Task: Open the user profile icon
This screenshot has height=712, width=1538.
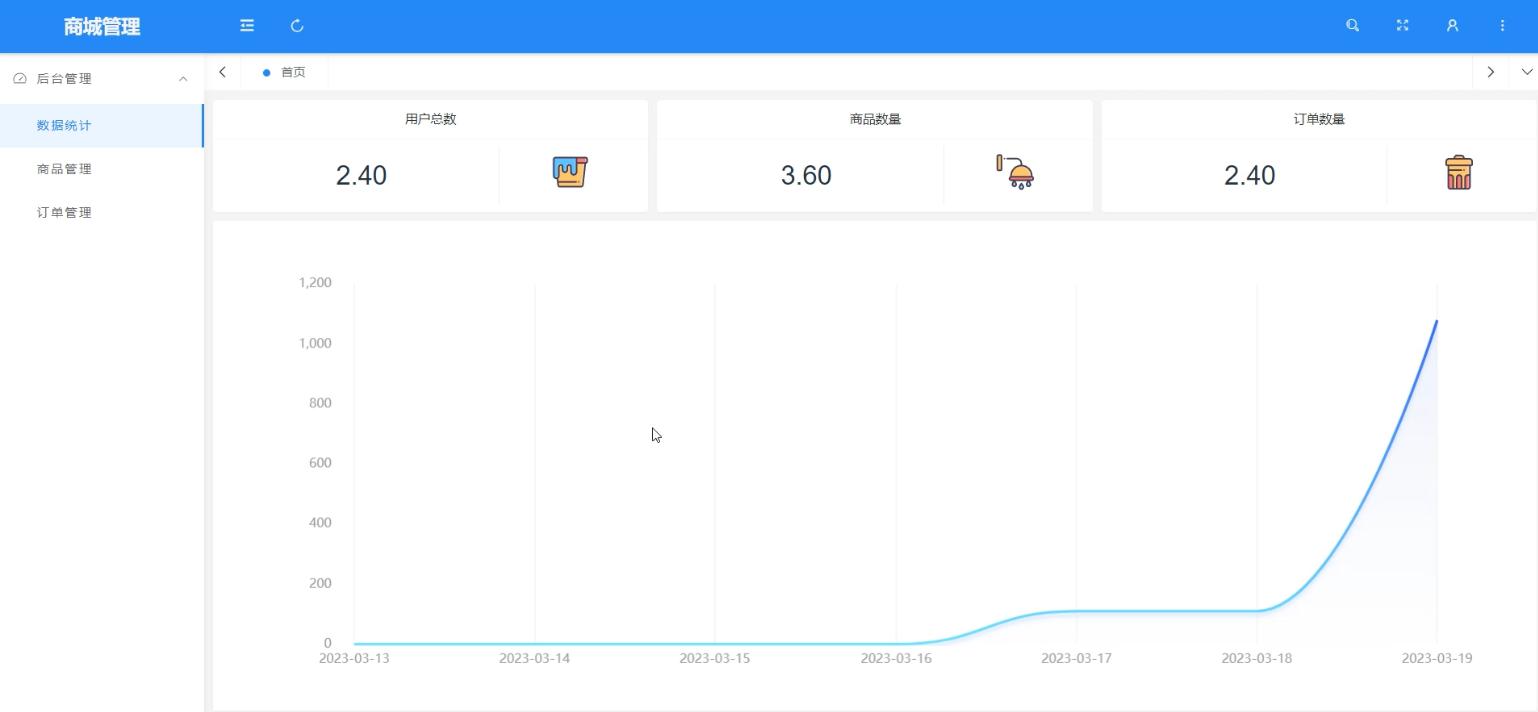Action: (1452, 26)
